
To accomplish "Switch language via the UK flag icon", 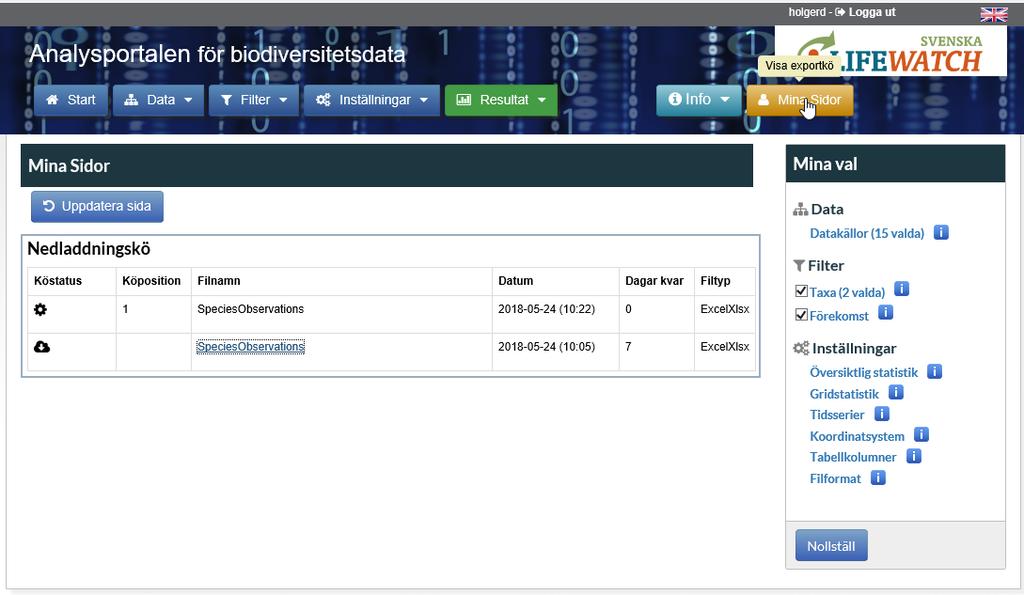I will pyautogui.click(x=993, y=14).
